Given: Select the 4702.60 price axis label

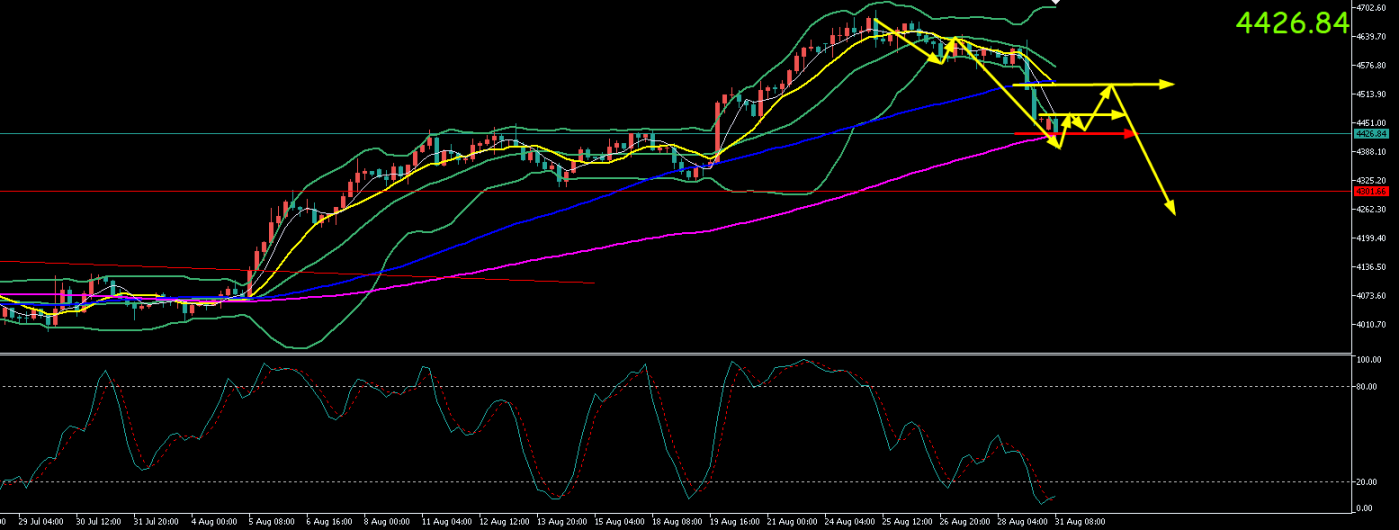Looking at the screenshot, I should click(x=1369, y=8).
